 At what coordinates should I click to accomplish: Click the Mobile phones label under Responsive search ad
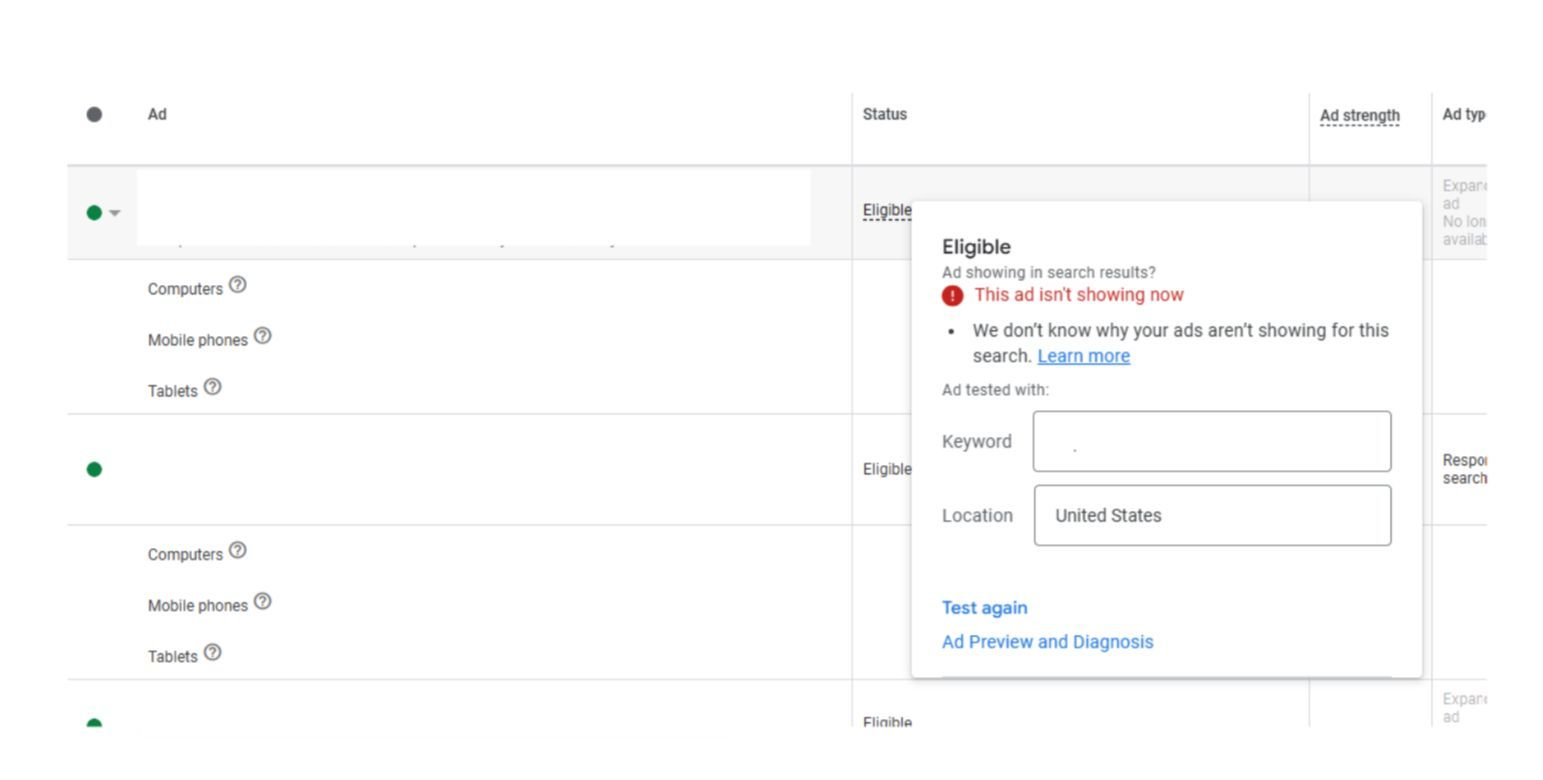coord(198,606)
